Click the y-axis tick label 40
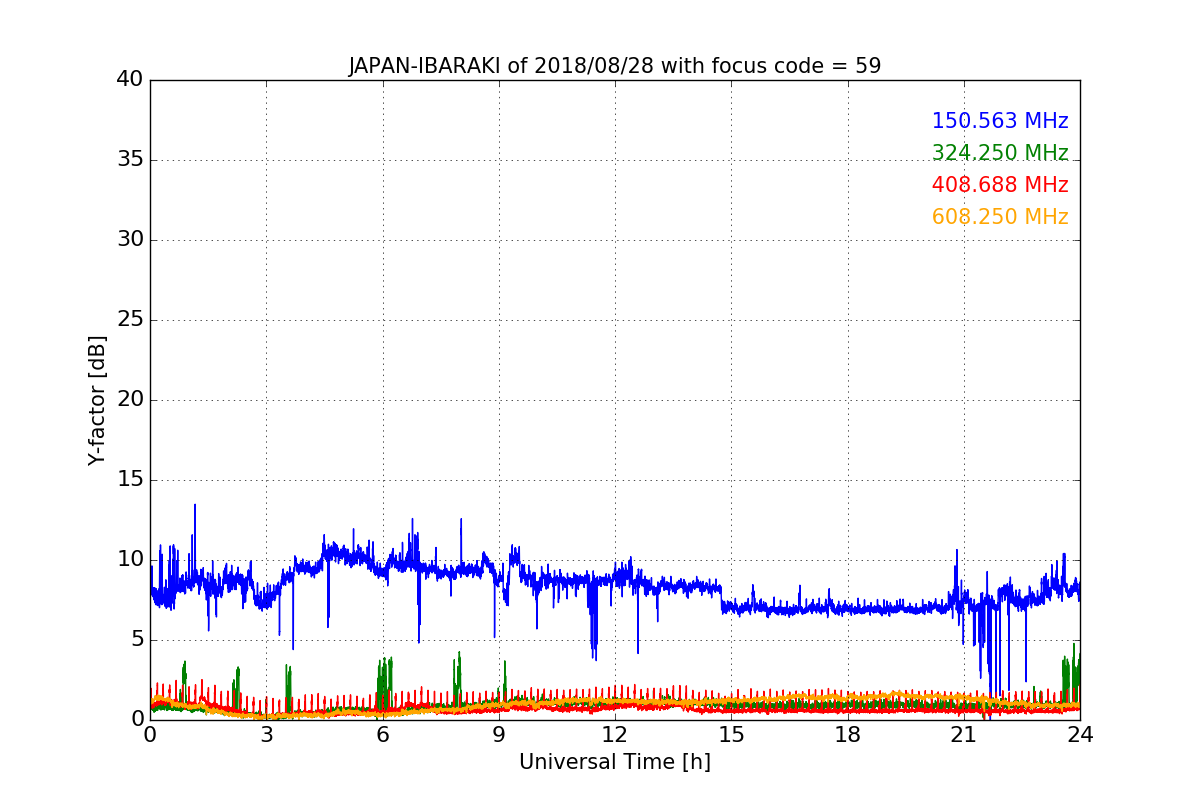This screenshot has width=1200, height=800. 130,79
